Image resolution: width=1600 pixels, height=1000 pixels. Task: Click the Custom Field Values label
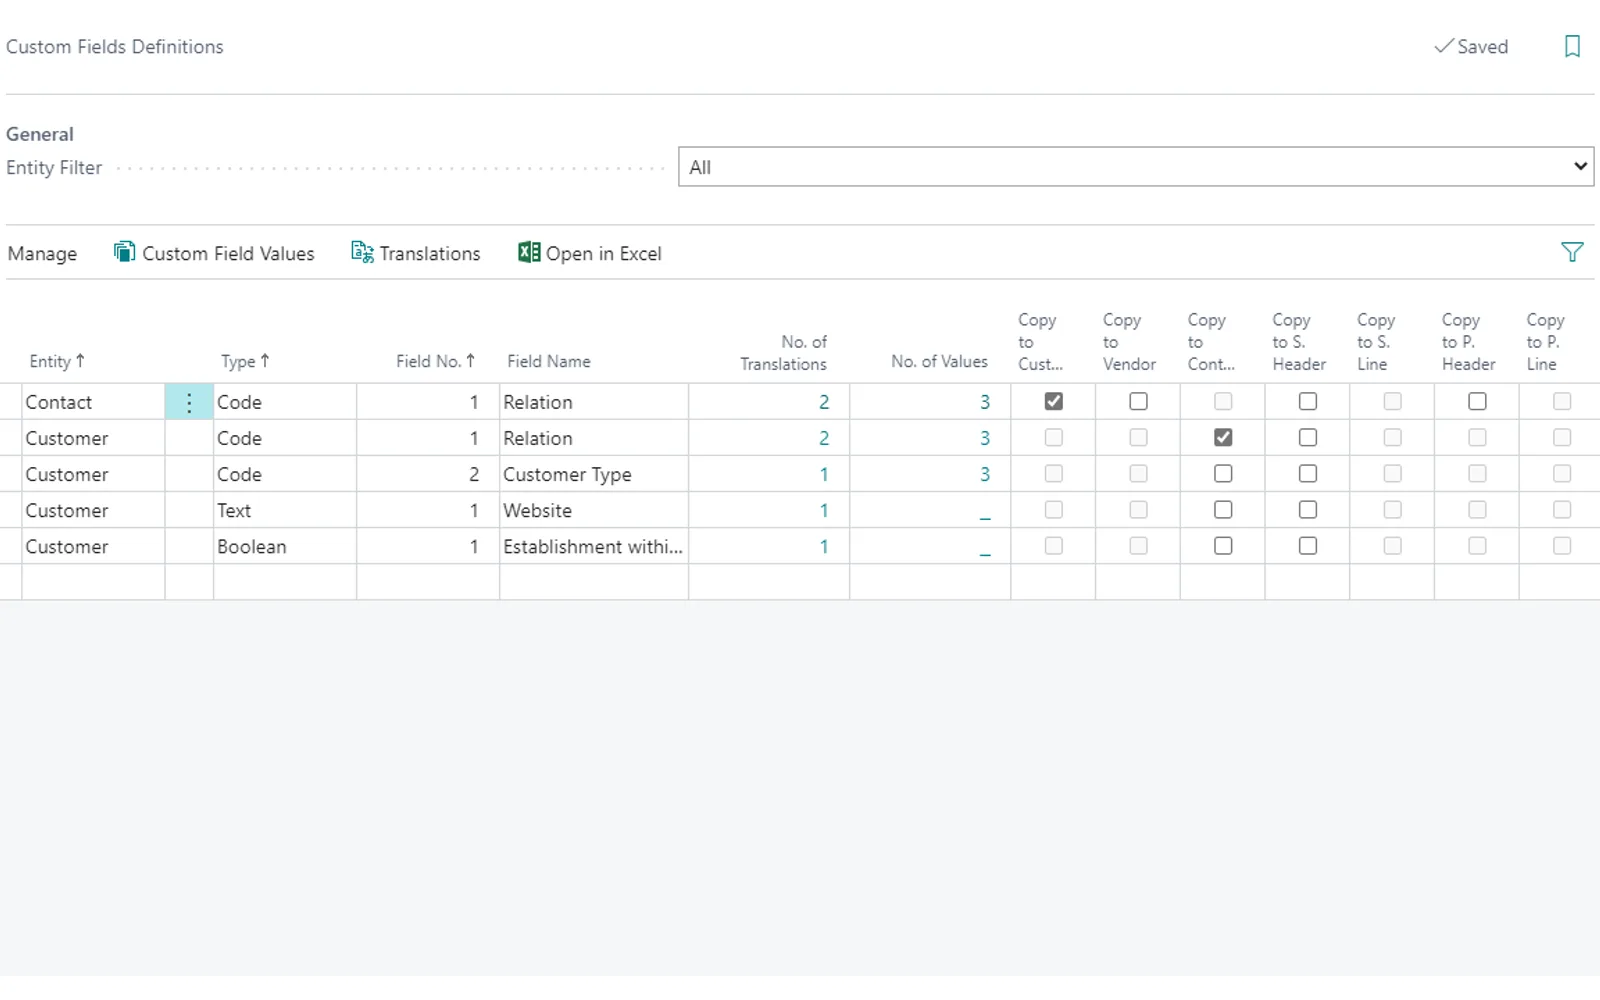[228, 254]
